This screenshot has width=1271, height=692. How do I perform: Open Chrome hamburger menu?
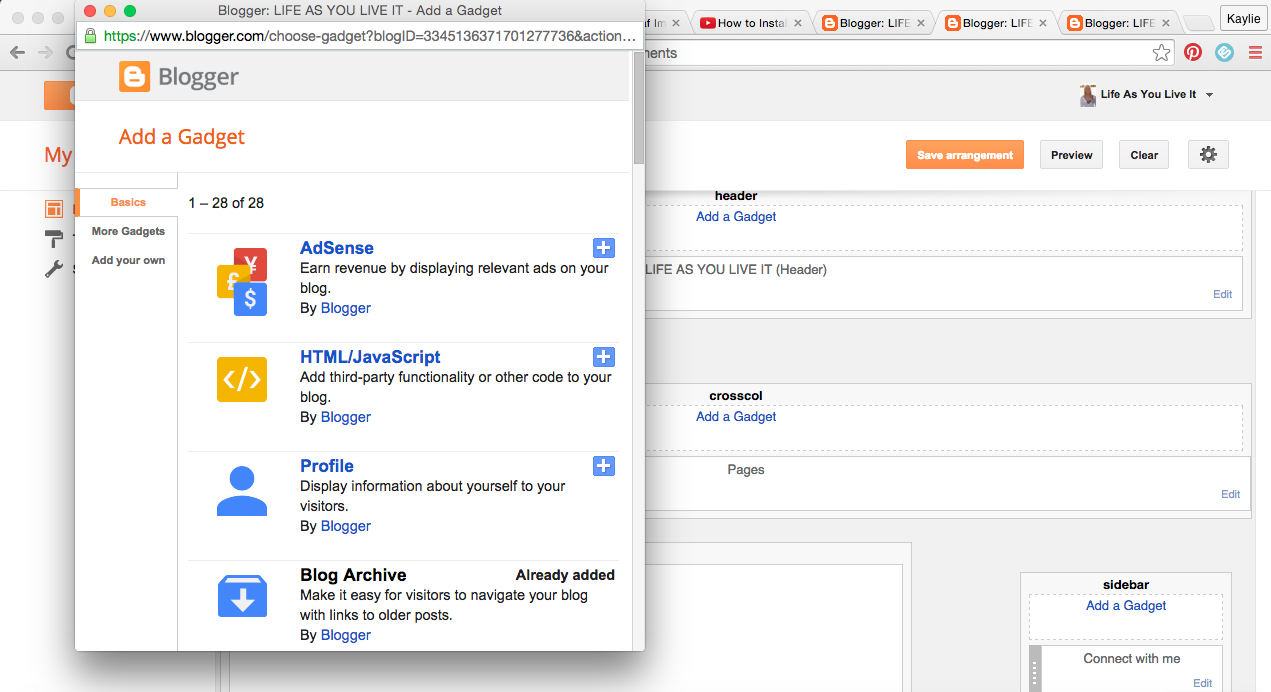(1254, 53)
